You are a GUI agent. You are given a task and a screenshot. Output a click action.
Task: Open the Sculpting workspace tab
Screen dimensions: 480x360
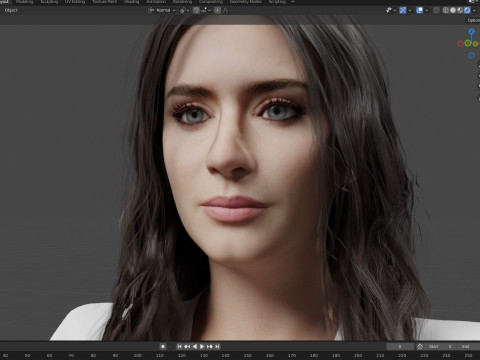pos(49,2)
